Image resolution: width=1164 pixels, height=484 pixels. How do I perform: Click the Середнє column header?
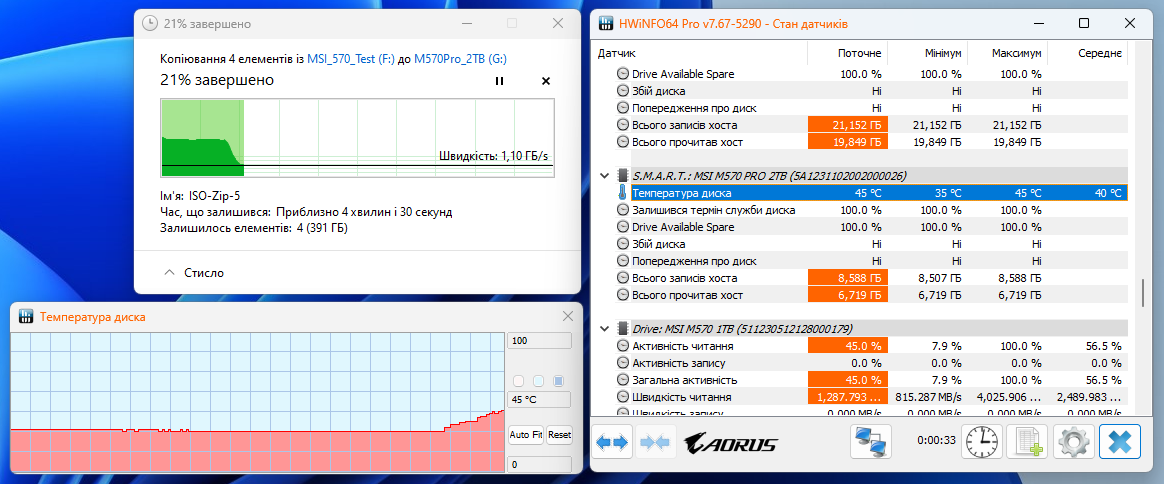[1088, 54]
